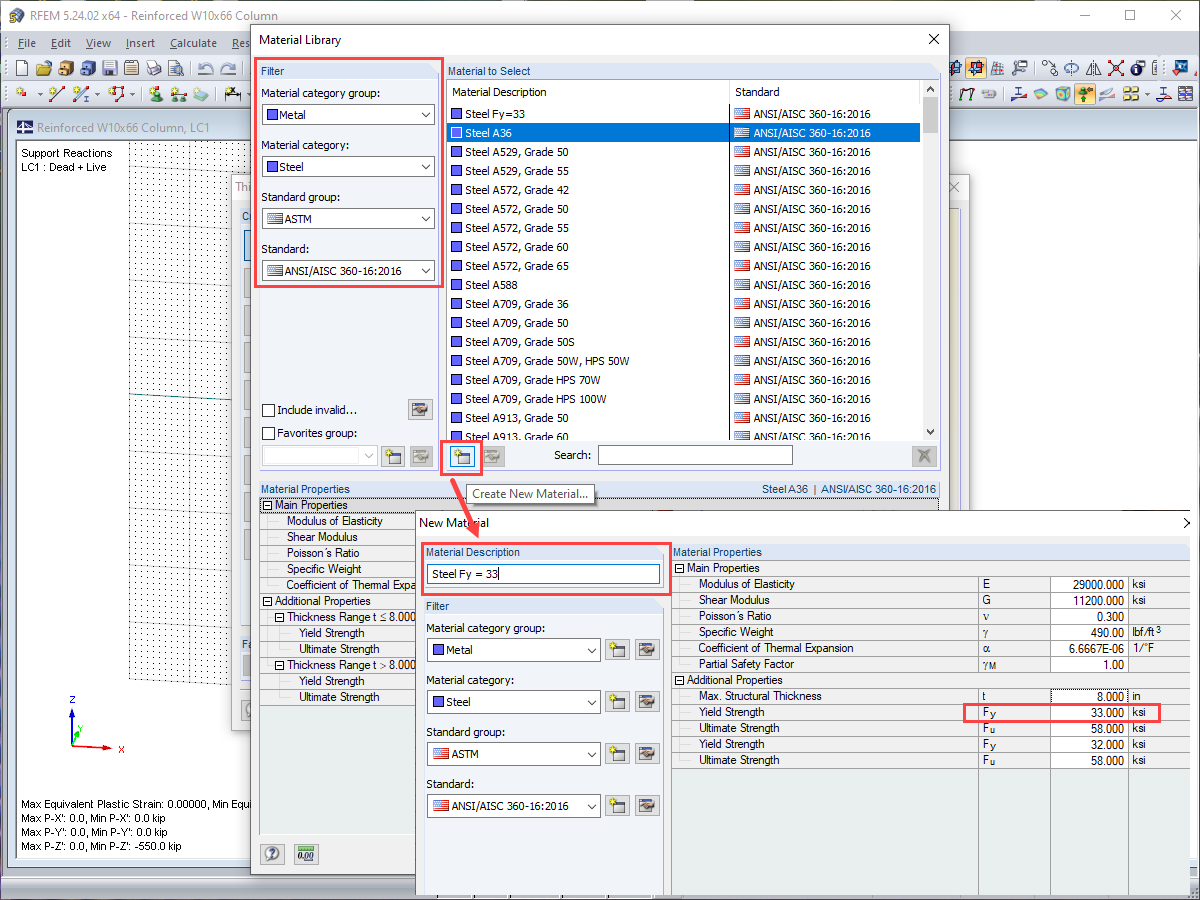Click the Print Preview magnifier icon
Screen dimensions: 1200x900
click(x=176, y=68)
